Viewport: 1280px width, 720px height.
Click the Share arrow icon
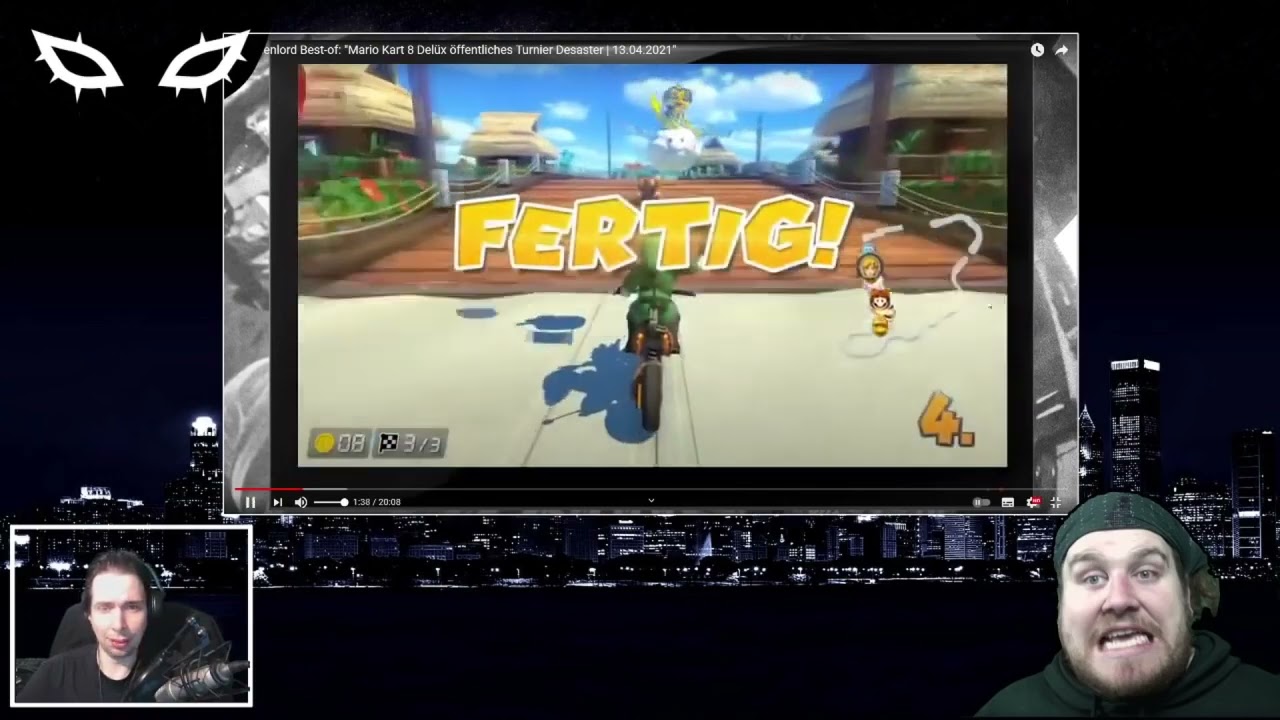(x=1061, y=50)
